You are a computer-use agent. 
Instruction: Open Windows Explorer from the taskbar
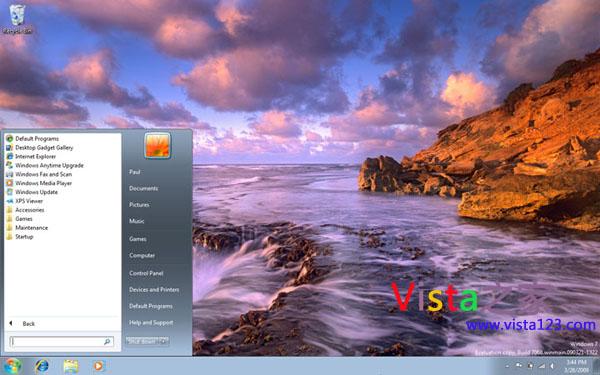coord(70,366)
